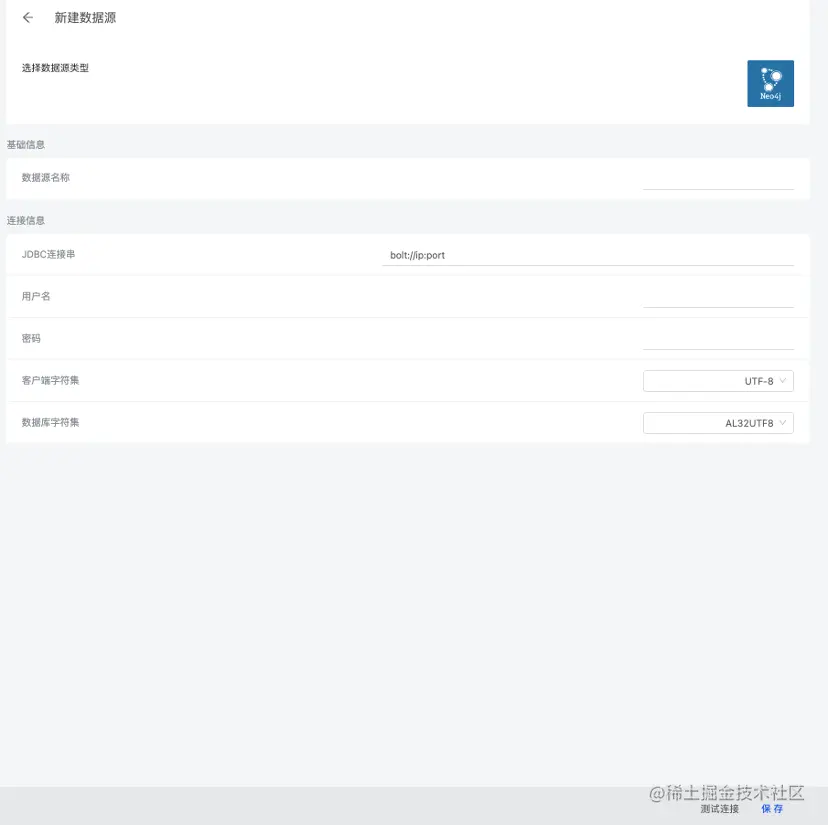Click the dropdown arrow beside AL32UTF8
This screenshot has width=828, height=826.
[x=783, y=422]
